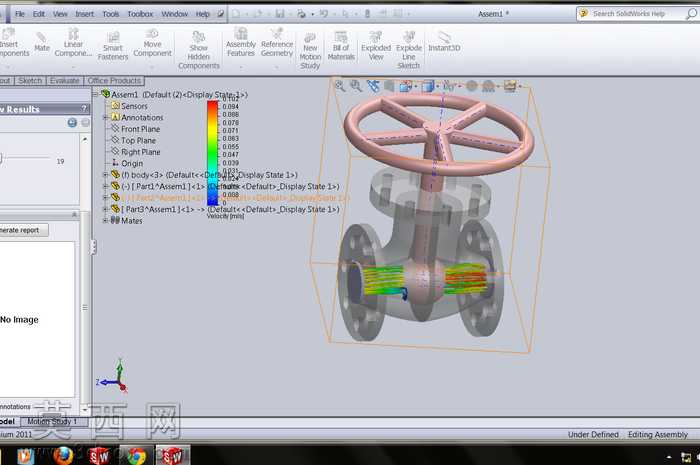Click the Undo icon in the toolbar
The height and width of the screenshot is (465, 700).
(324, 14)
